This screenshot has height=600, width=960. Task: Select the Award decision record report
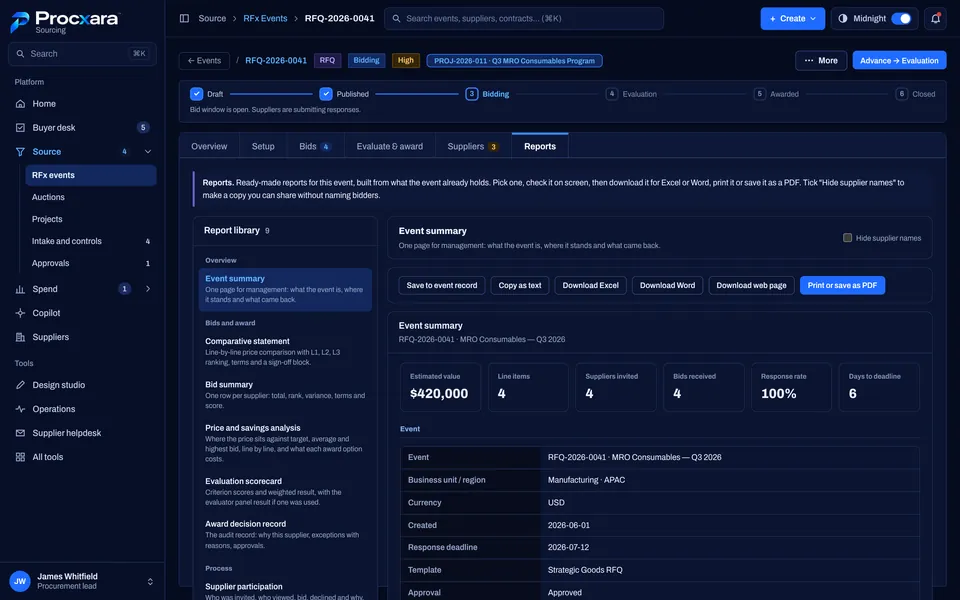285,534
